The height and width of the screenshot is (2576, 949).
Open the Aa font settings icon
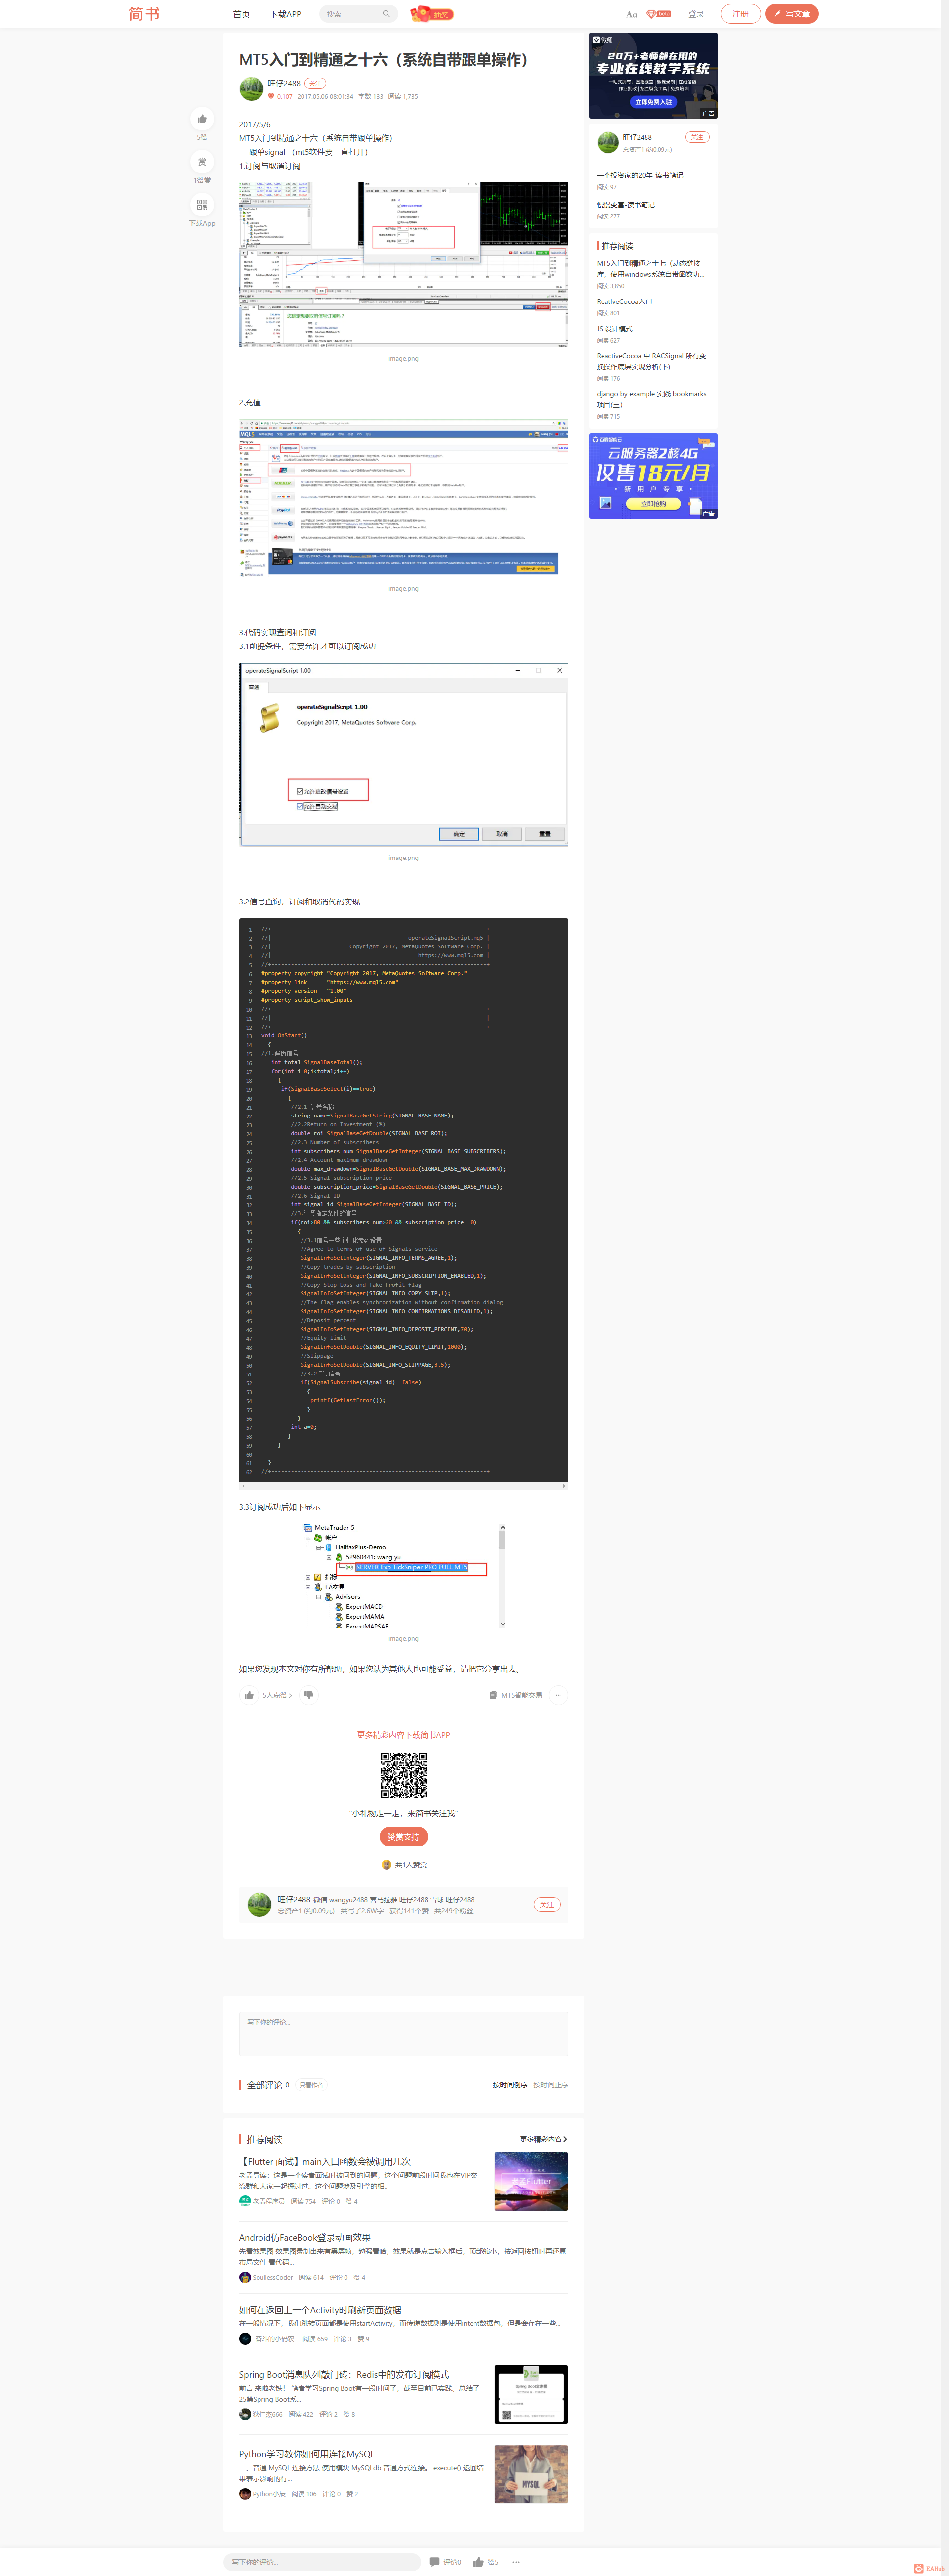[631, 14]
